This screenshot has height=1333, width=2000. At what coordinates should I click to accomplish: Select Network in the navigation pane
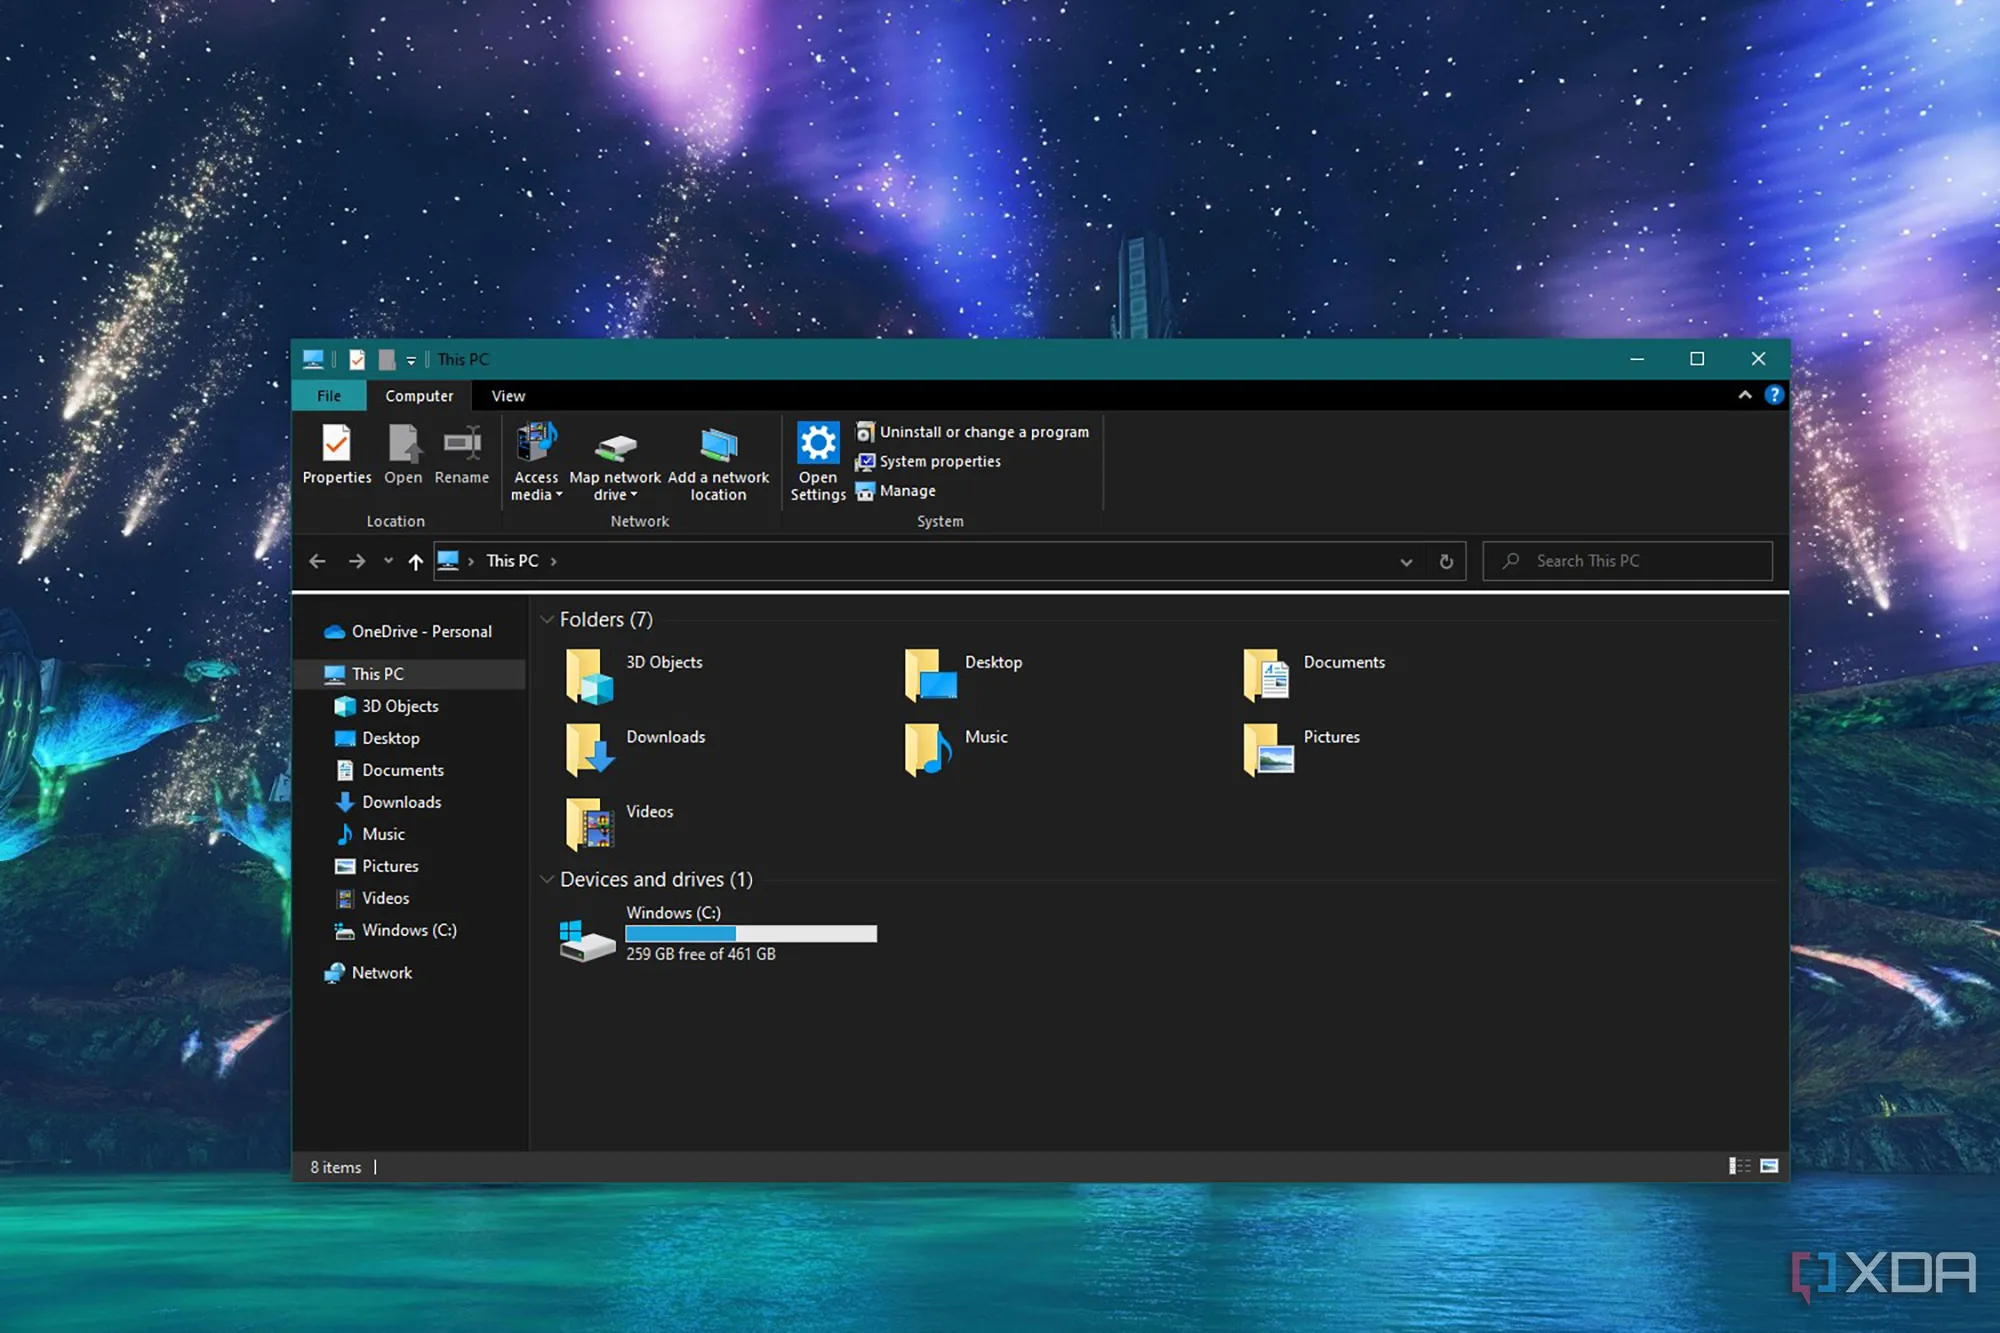368,973
